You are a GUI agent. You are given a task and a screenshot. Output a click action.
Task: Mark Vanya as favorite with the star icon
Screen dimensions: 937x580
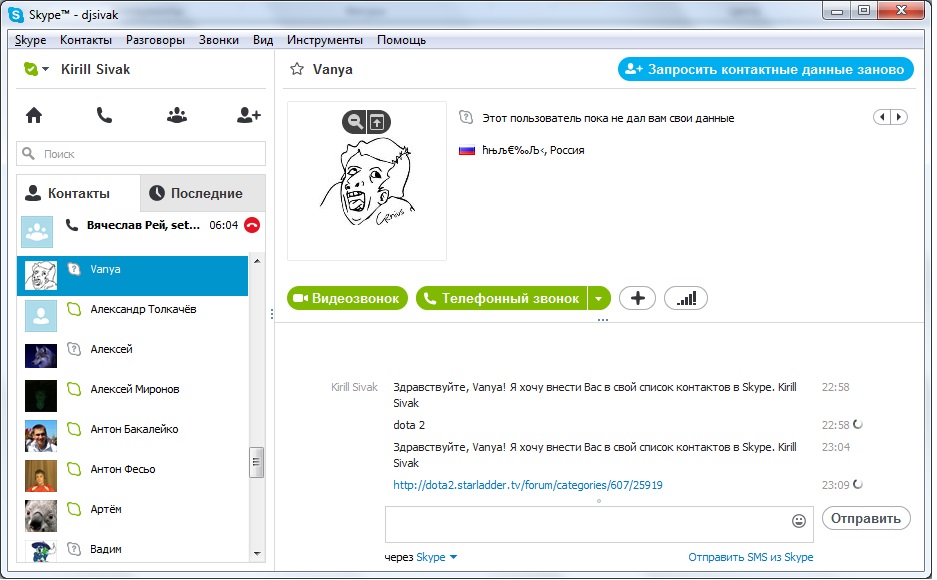297,69
